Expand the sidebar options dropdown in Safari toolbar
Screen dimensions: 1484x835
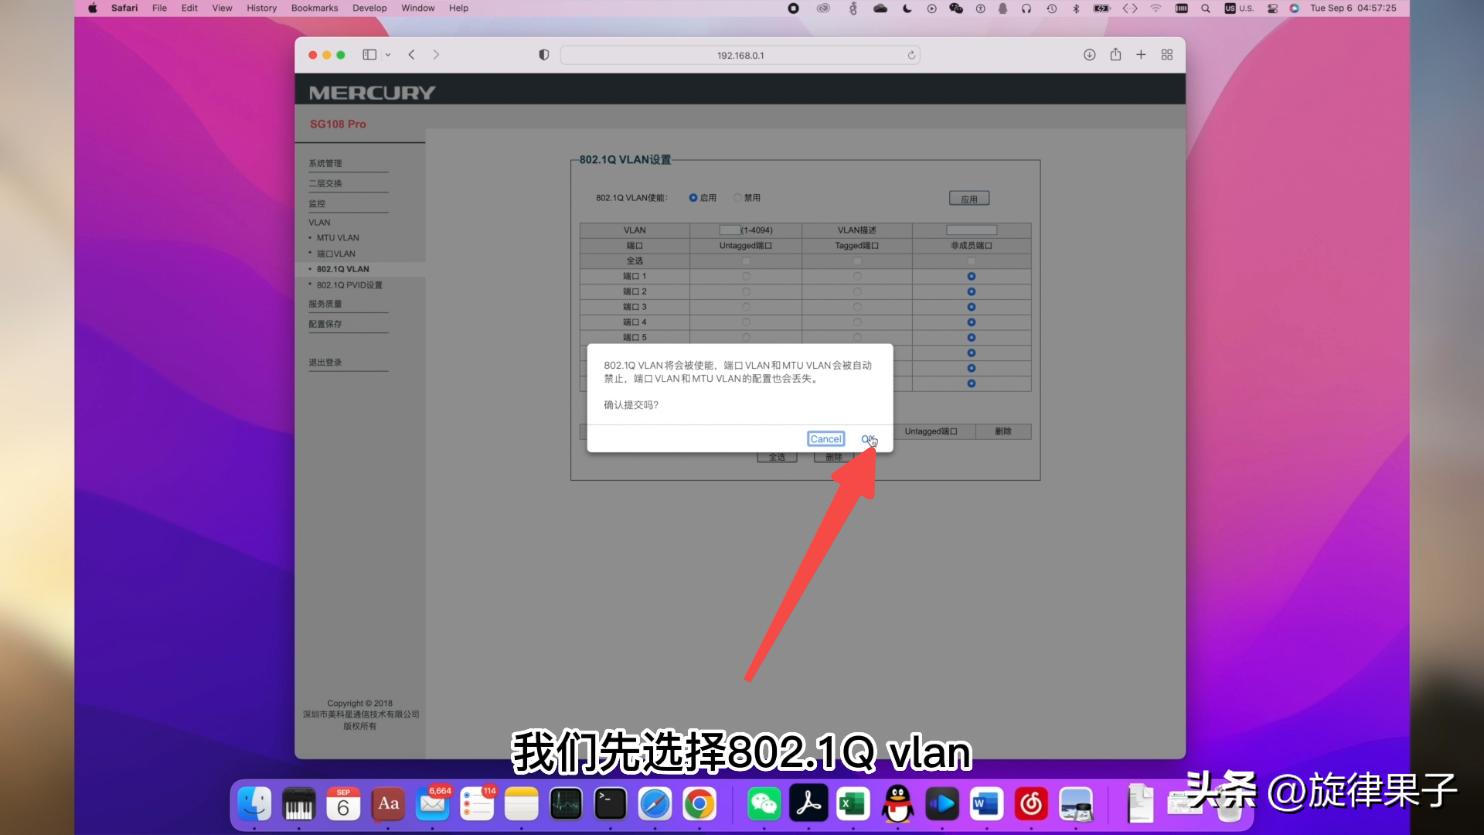(388, 55)
